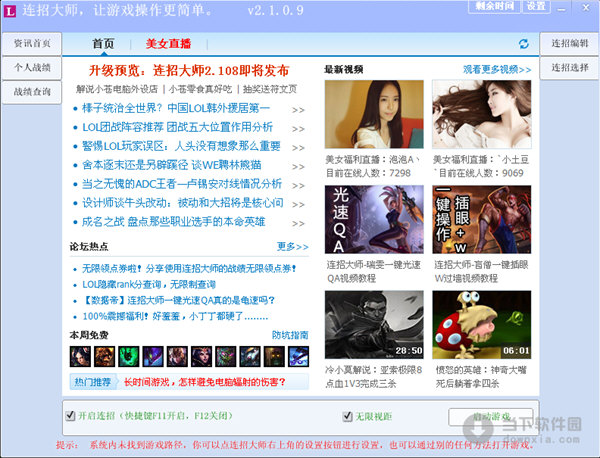Click the purple L app logo
The height and width of the screenshot is (458, 600).
(x=10, y=11)
